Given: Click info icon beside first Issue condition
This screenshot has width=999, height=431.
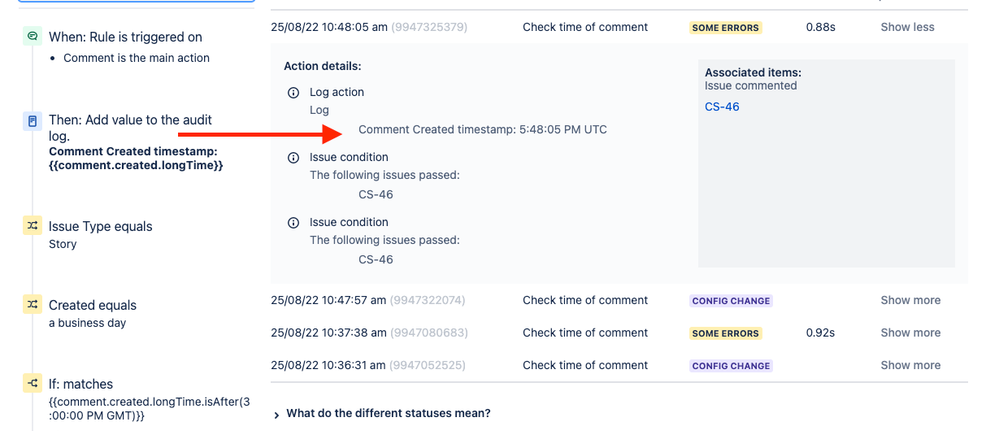Looking at the screenshot, I should click(293, 157).
